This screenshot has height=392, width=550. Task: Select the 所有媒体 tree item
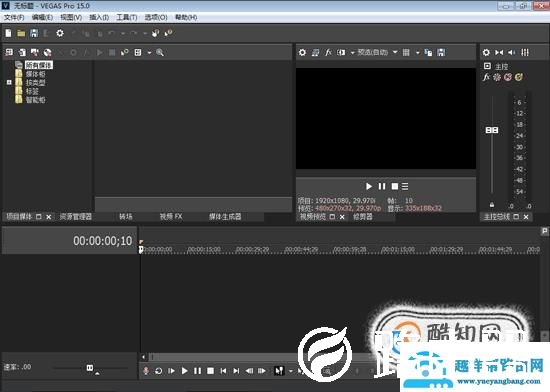tap(39, 65)
